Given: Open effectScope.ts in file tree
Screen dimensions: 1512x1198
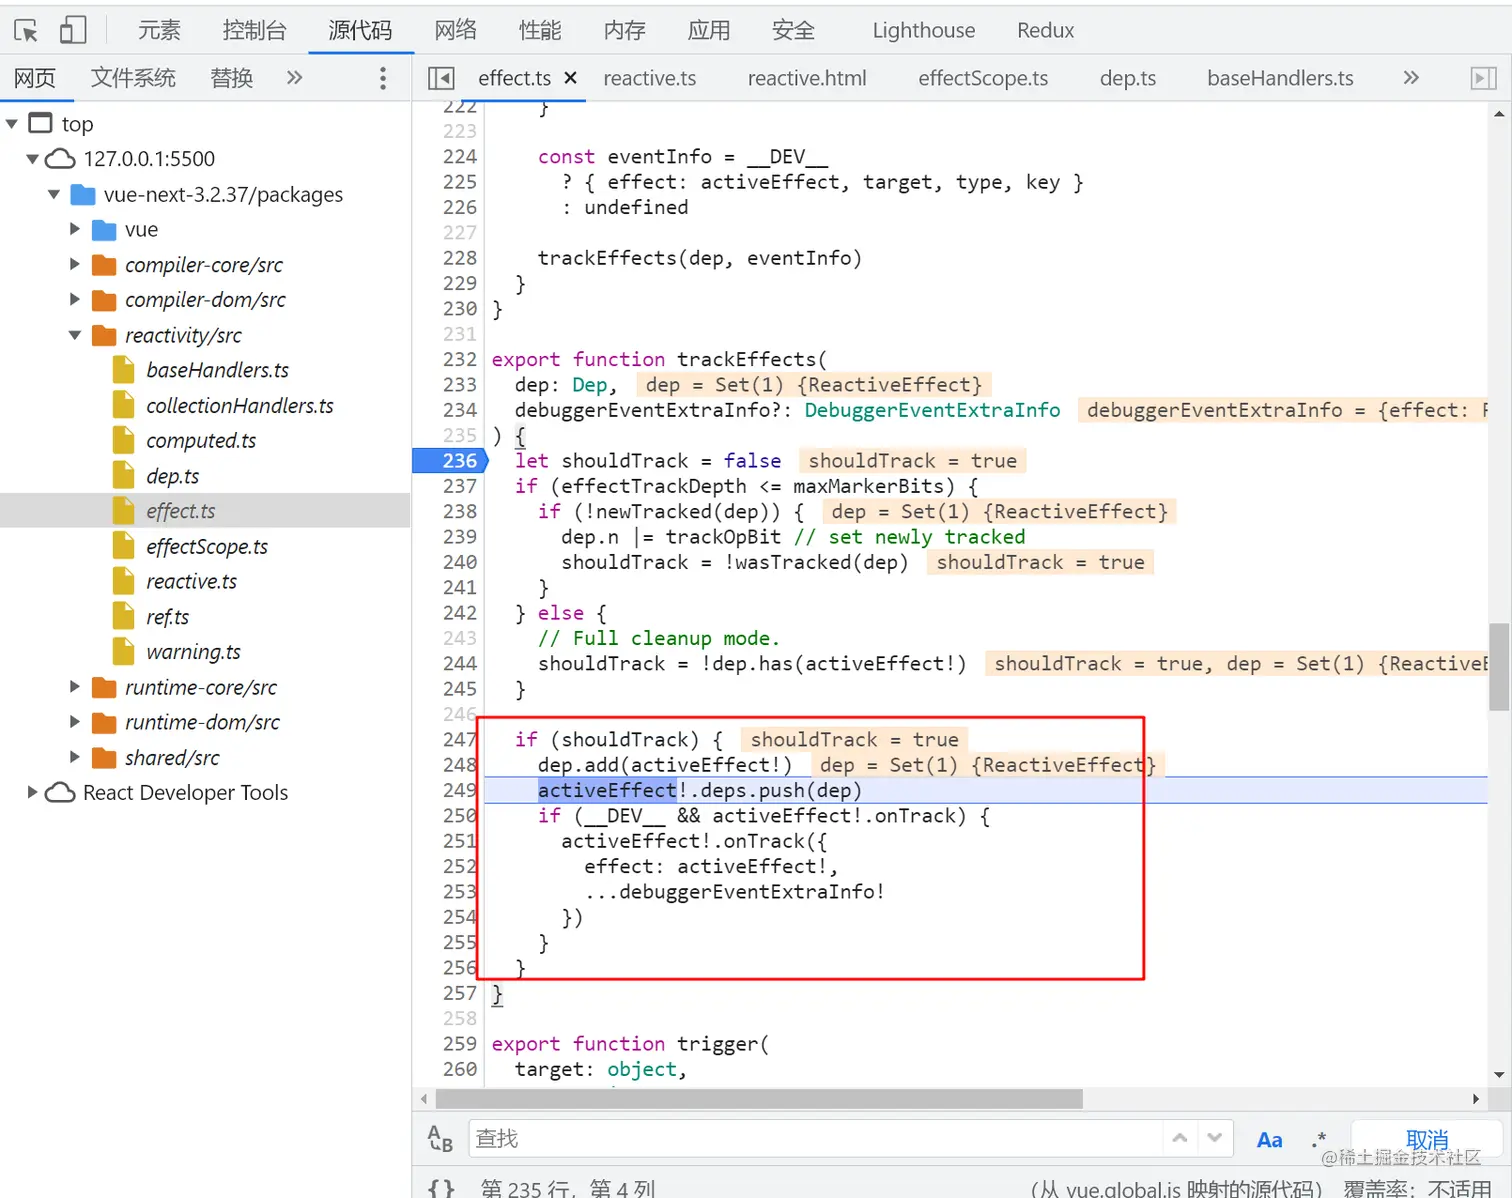Looking at the screenshot, I should tap(207, 546).
